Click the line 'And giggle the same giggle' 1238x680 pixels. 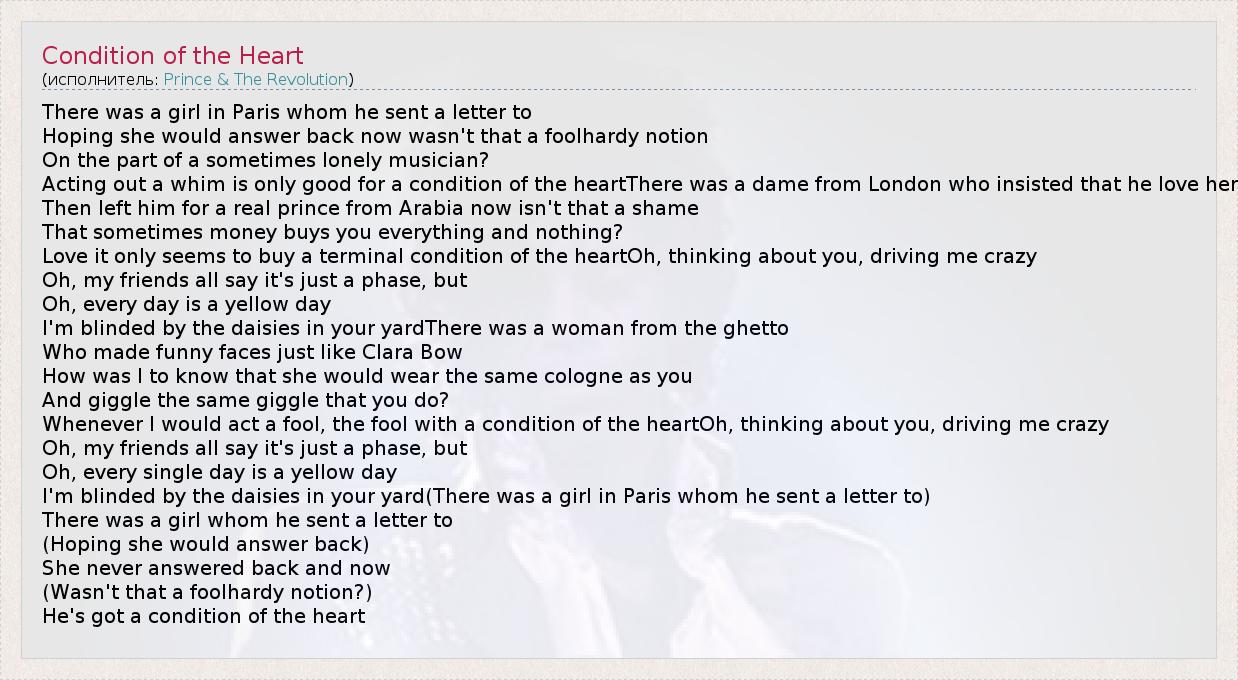point(245,400)
